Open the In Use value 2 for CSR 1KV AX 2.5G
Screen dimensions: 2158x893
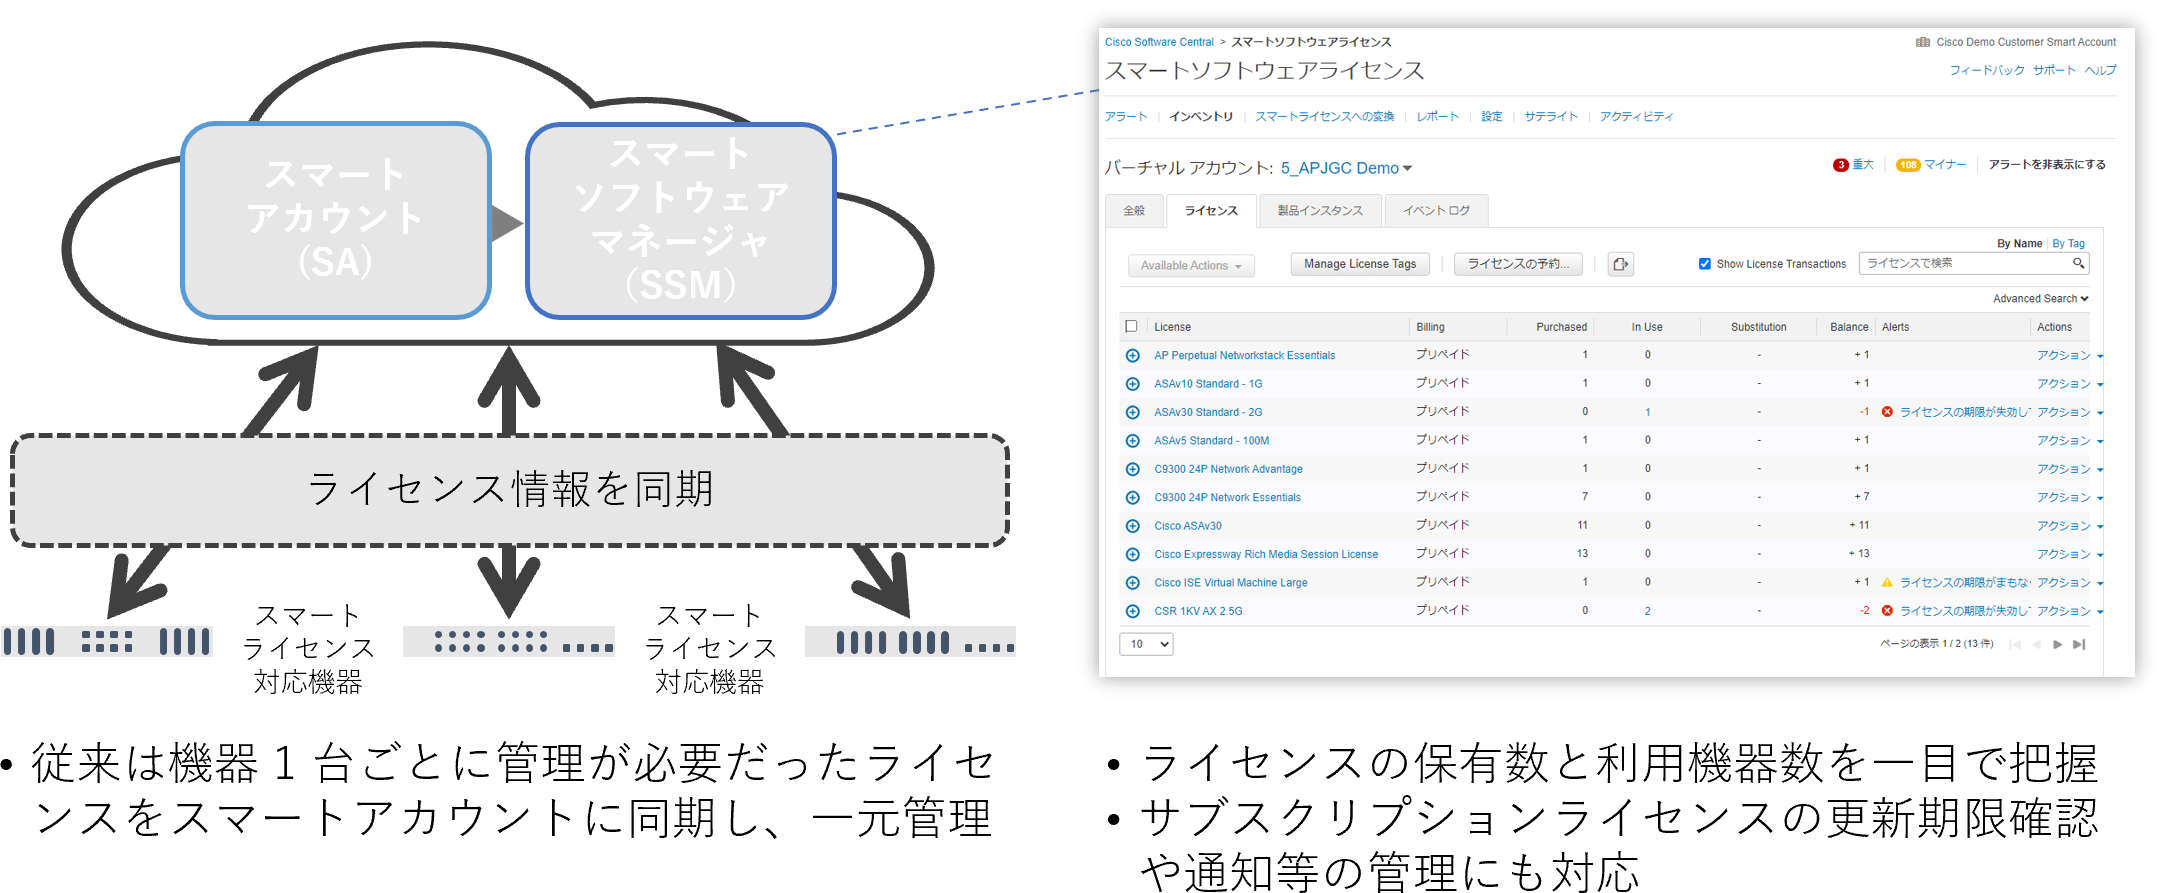pos(1648,611)
